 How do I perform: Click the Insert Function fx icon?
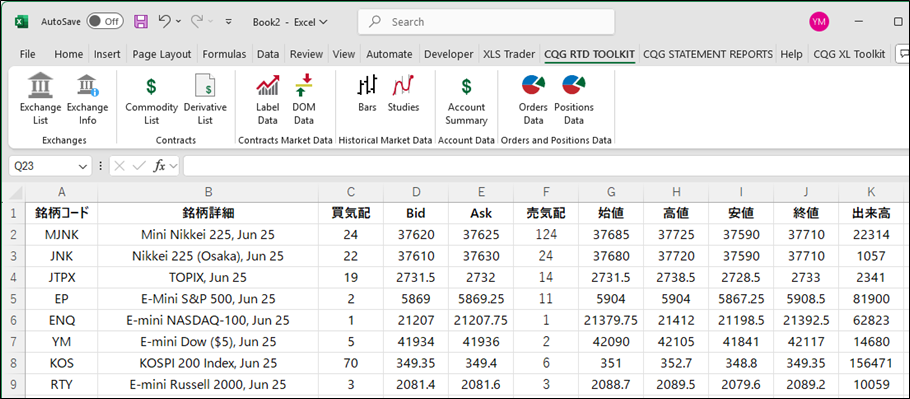point(160,166)
